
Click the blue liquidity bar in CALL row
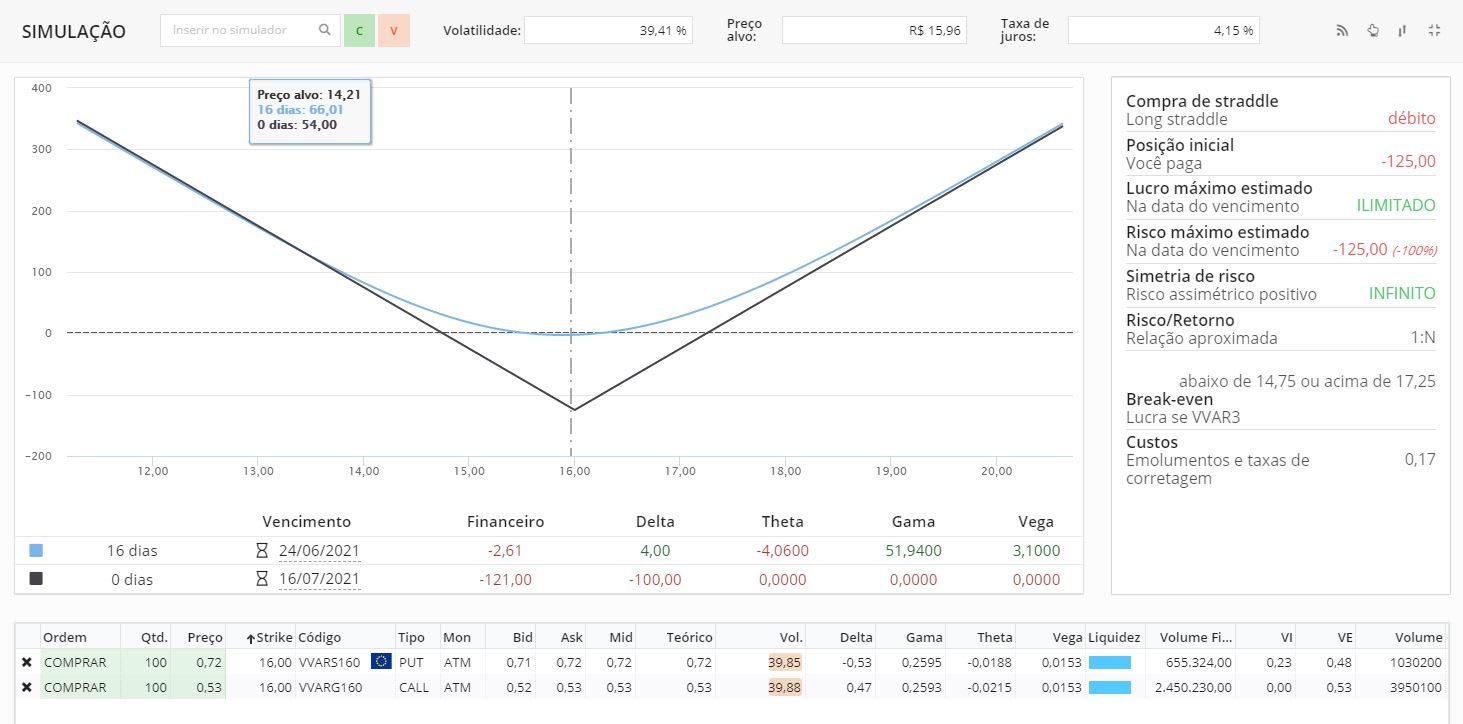(x=1110, y=687)
